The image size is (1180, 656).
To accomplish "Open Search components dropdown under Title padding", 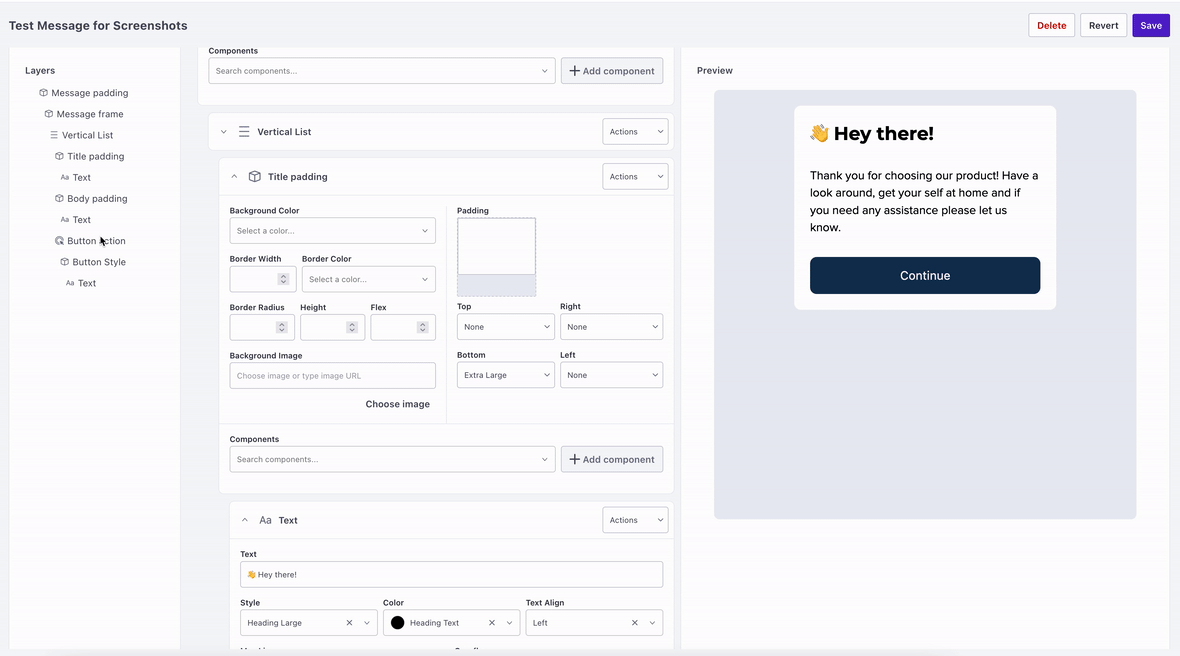I will pos(392,459).
